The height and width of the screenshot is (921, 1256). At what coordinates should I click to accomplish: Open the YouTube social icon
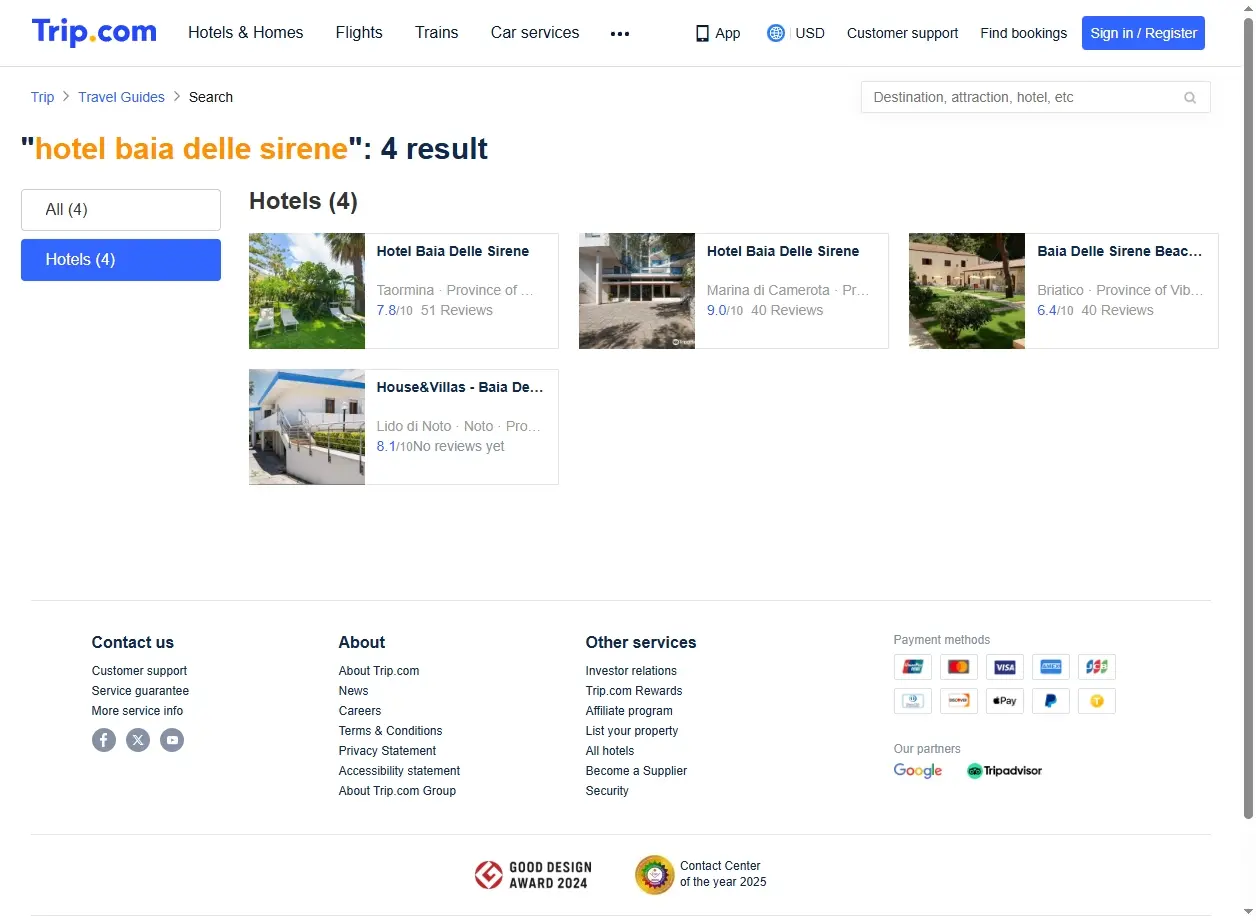coord(172,740)
